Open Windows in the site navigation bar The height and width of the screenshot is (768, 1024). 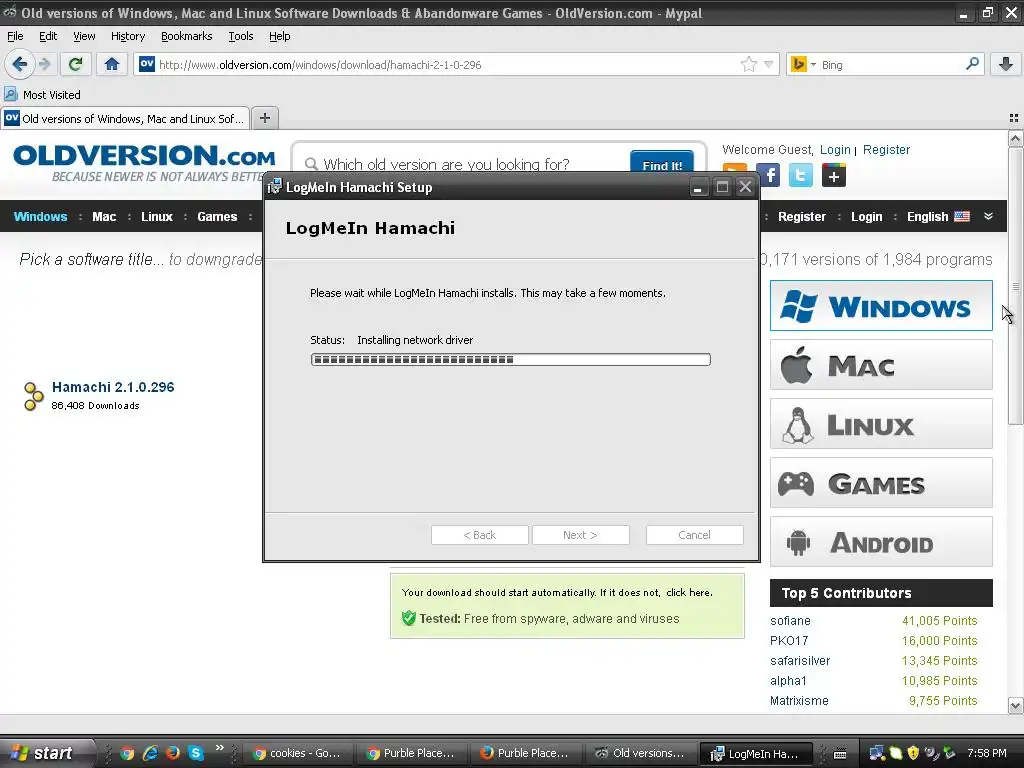(40, 217)
